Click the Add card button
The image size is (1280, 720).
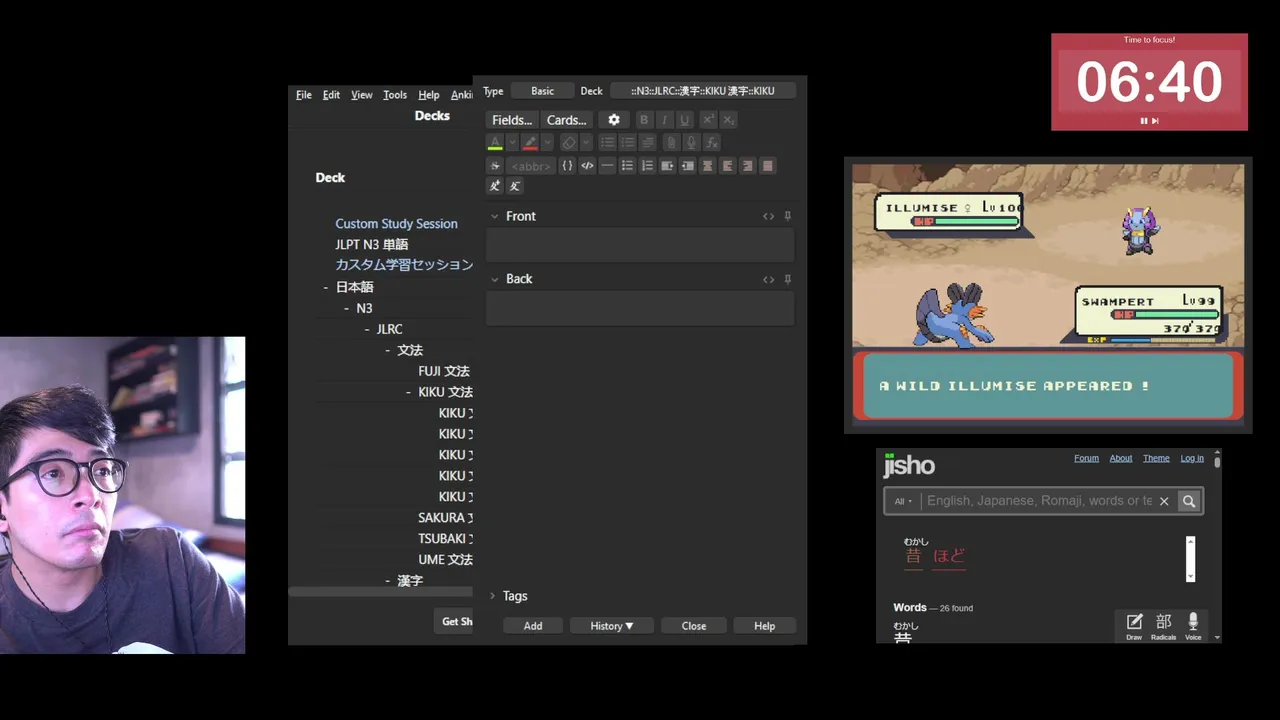(533, 626)
